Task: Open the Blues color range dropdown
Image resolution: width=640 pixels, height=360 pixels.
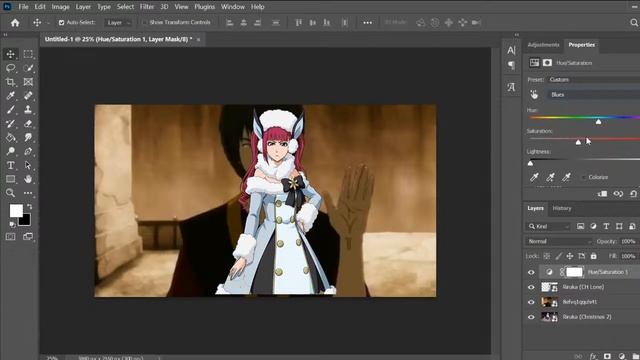Action: (x=594, y=95)
